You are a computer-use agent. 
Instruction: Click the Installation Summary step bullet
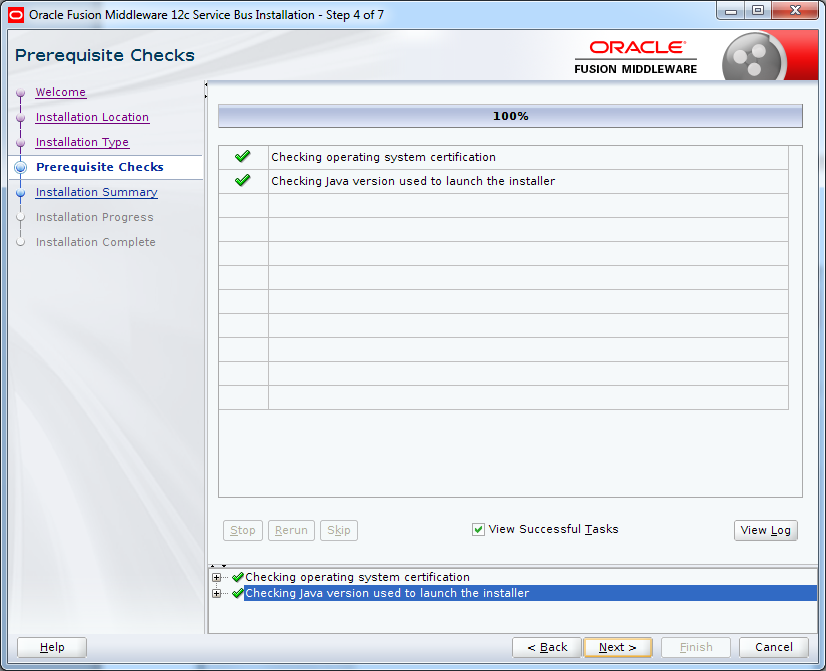(21, 193)
